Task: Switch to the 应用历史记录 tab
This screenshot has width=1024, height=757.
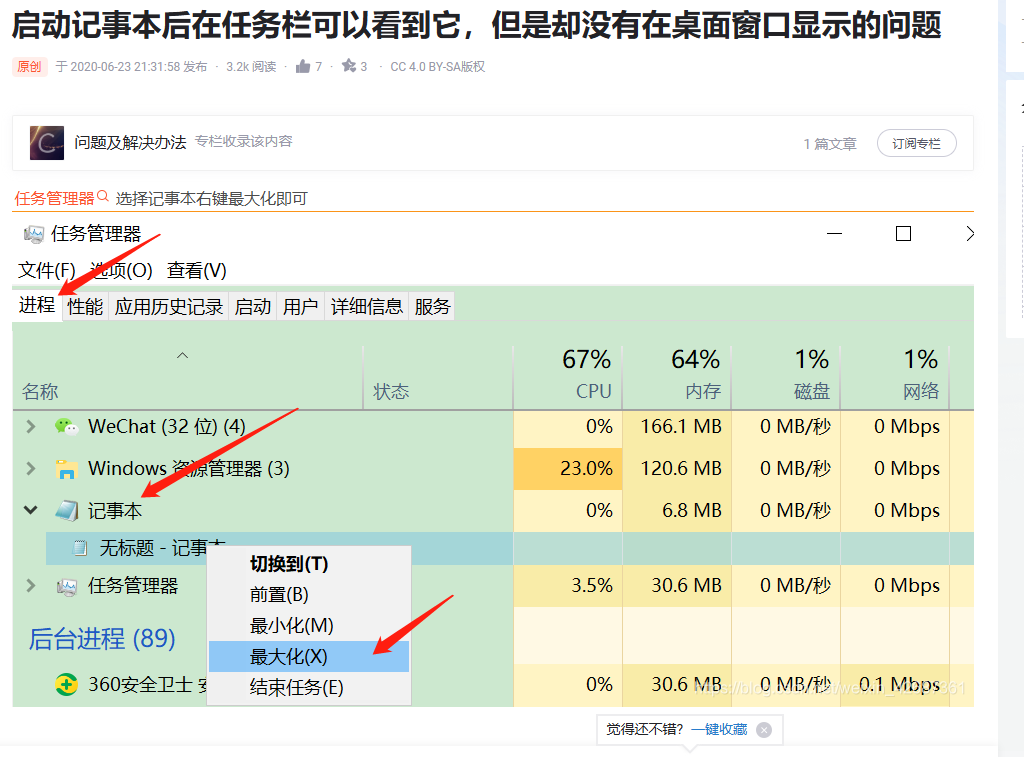Action: click(x=168, y=306)
